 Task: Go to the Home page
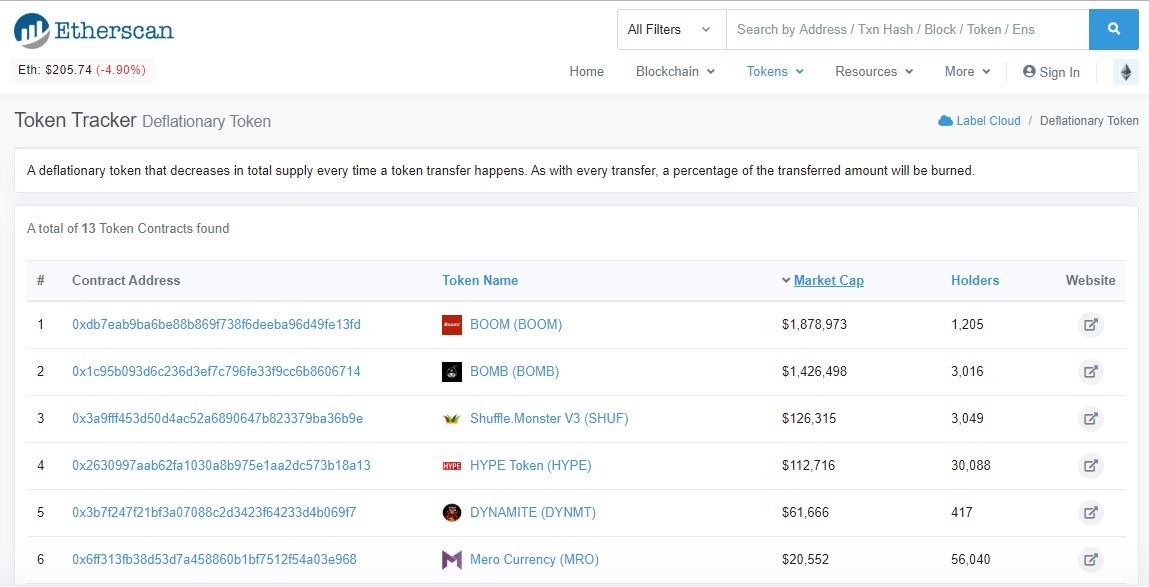pyautogui.click(x=586, y=72)
